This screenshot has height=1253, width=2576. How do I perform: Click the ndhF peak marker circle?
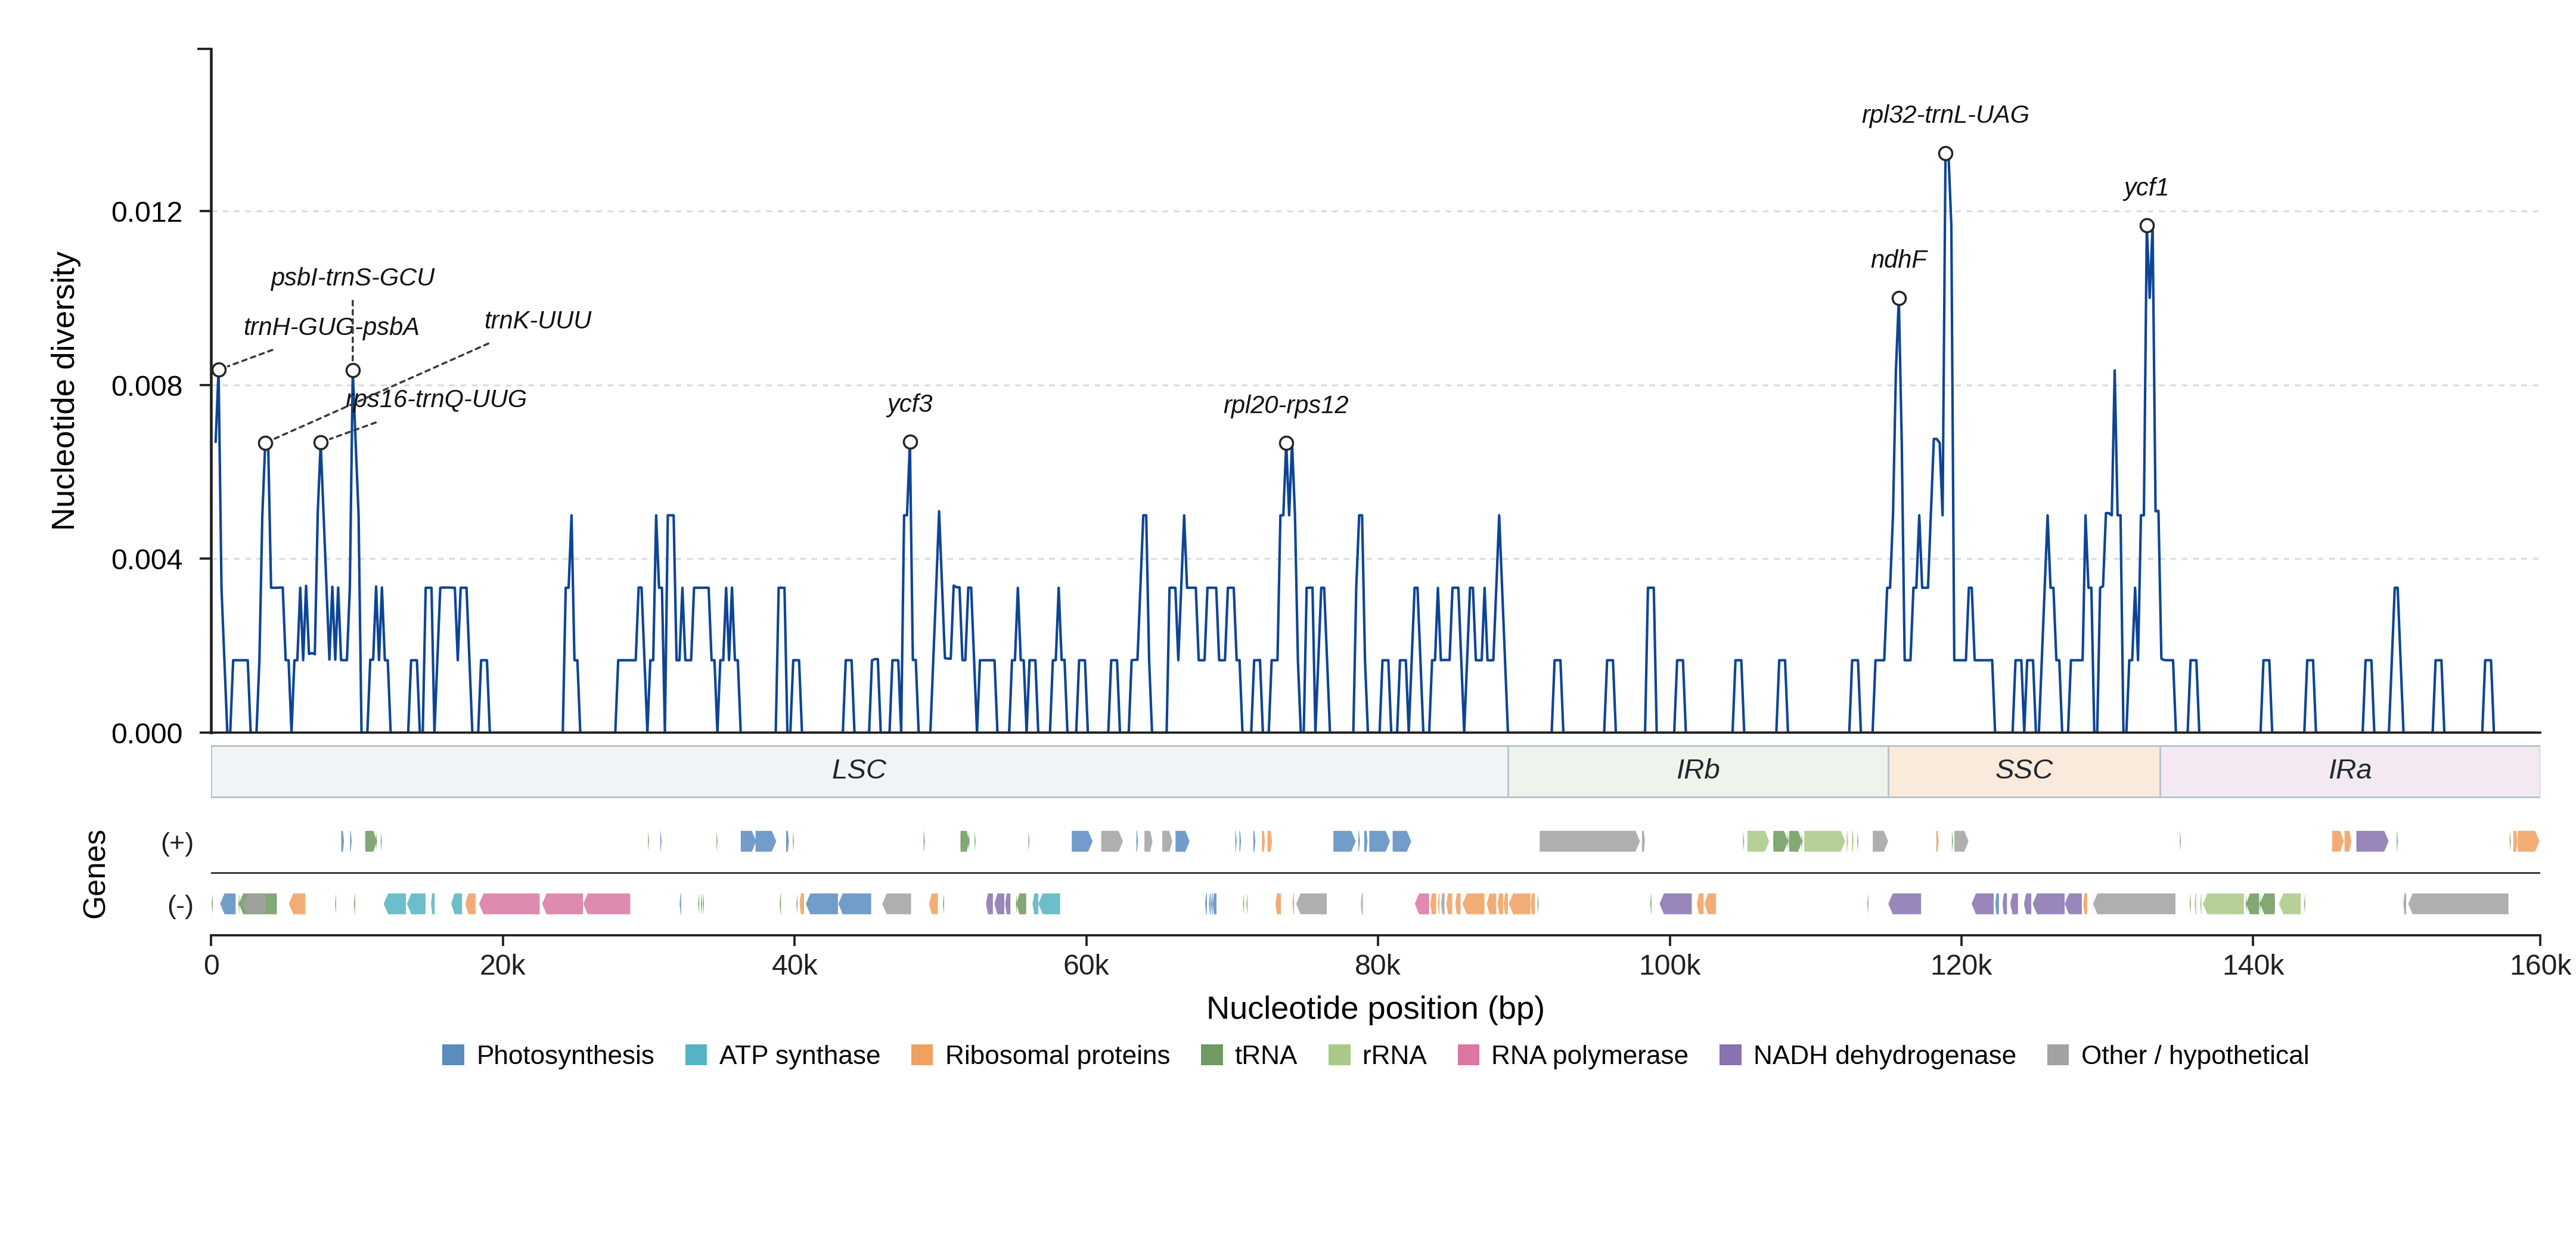pos(1898,298)
